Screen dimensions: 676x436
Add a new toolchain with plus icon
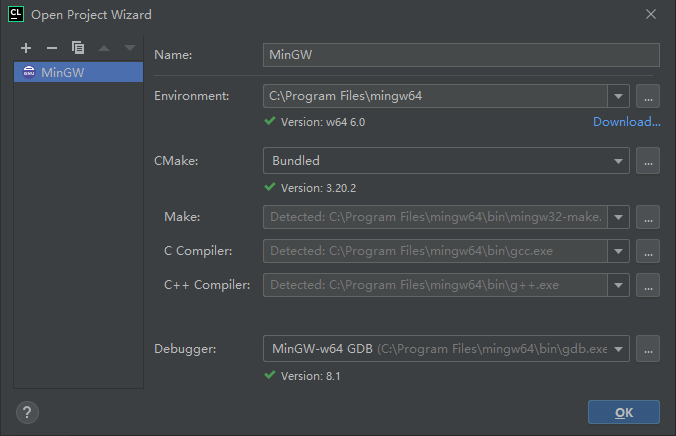[26, 48]
